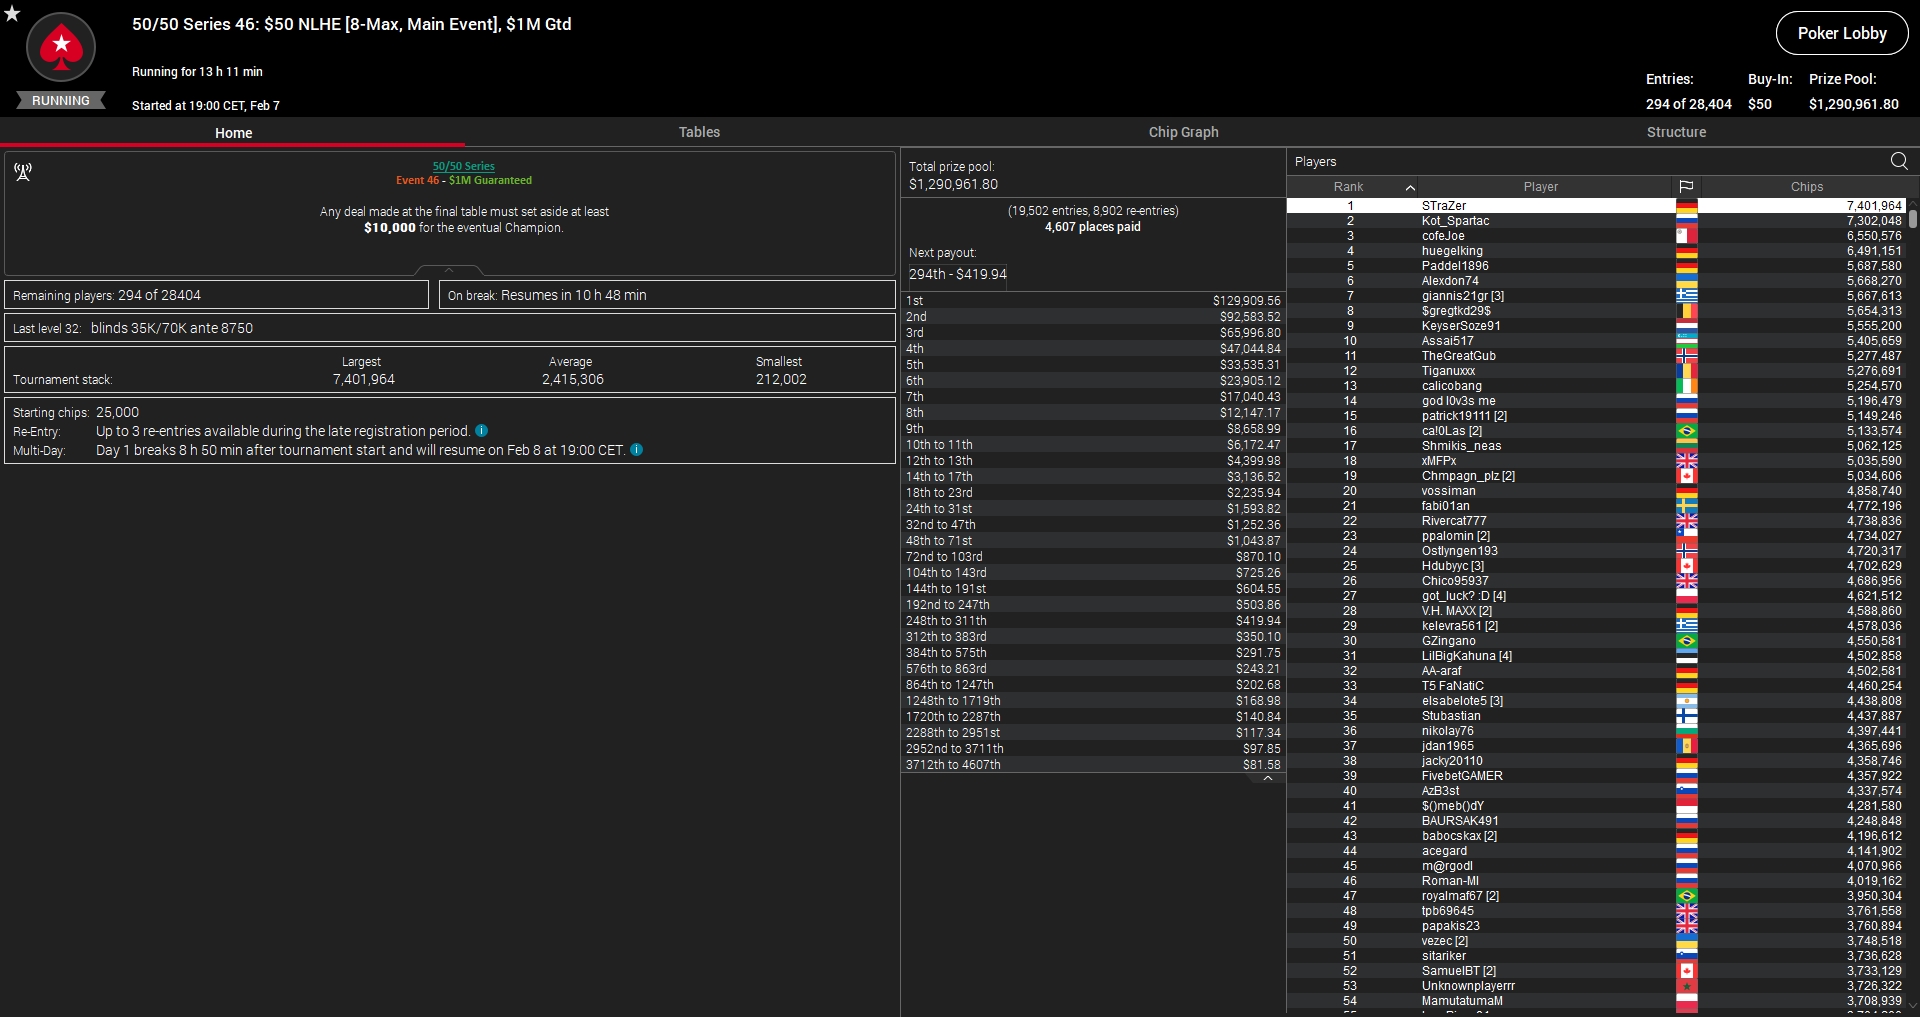Screen dimensions: 1920x1017
Task: Click the Russian flag beside Kot_Spartac
Action: (1686, 221)
